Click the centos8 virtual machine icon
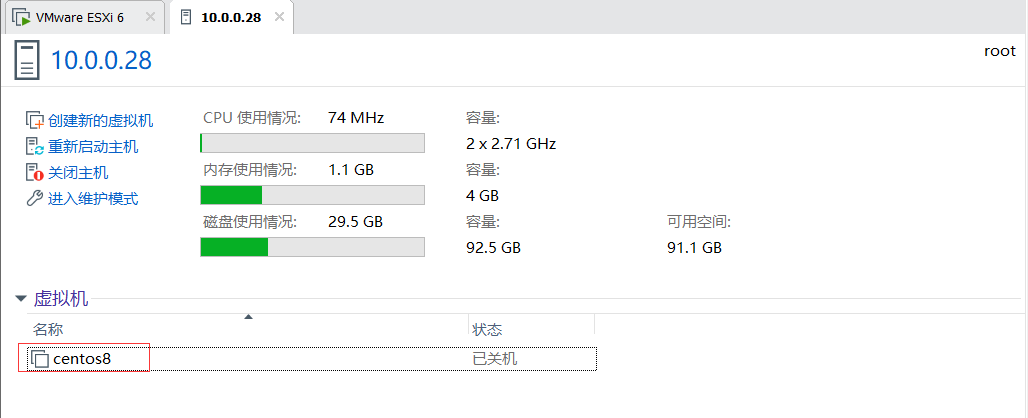 (x=39, y=358)
